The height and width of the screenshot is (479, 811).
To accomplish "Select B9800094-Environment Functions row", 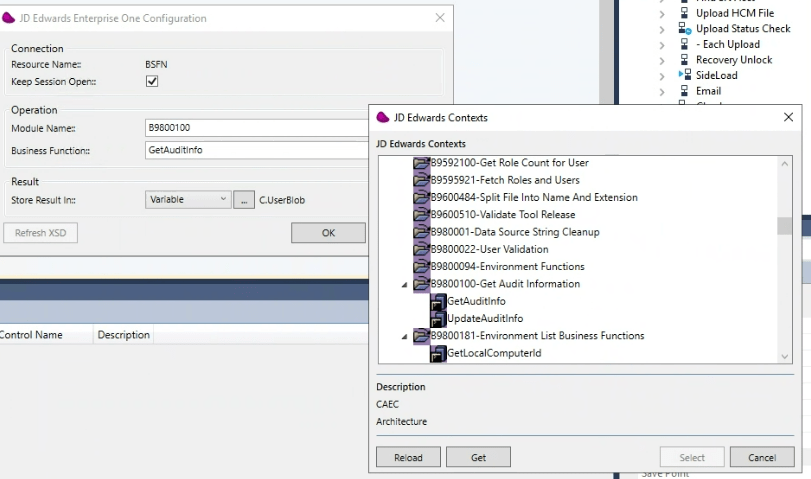I will (507, 267).
